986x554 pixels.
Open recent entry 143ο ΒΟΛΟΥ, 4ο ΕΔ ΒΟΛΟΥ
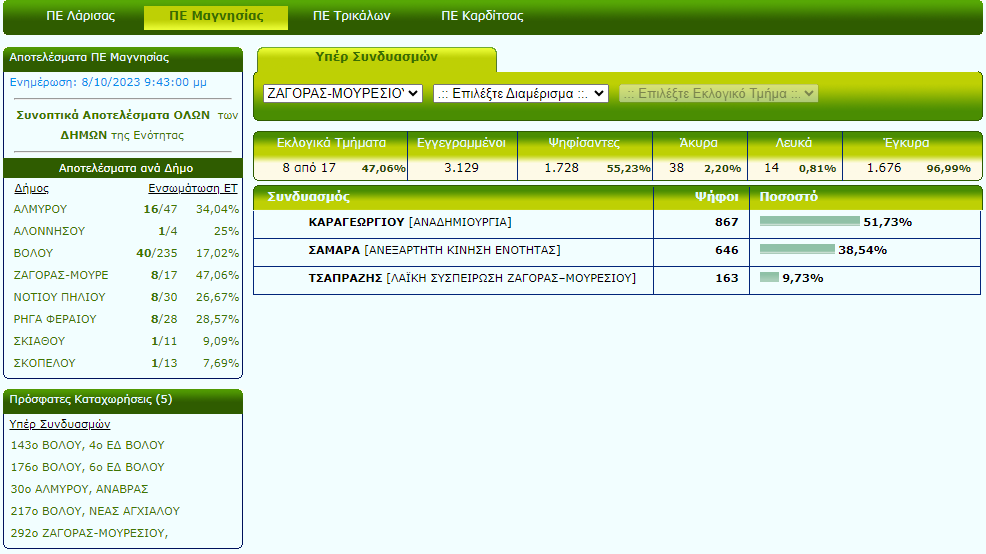point(87,445)
